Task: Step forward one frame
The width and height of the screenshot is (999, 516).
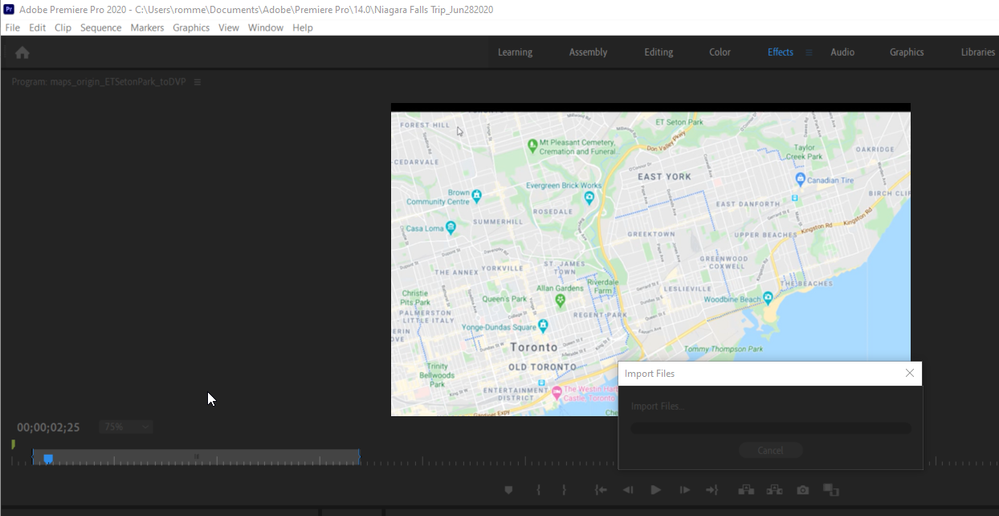Action: tap(685, 490)
